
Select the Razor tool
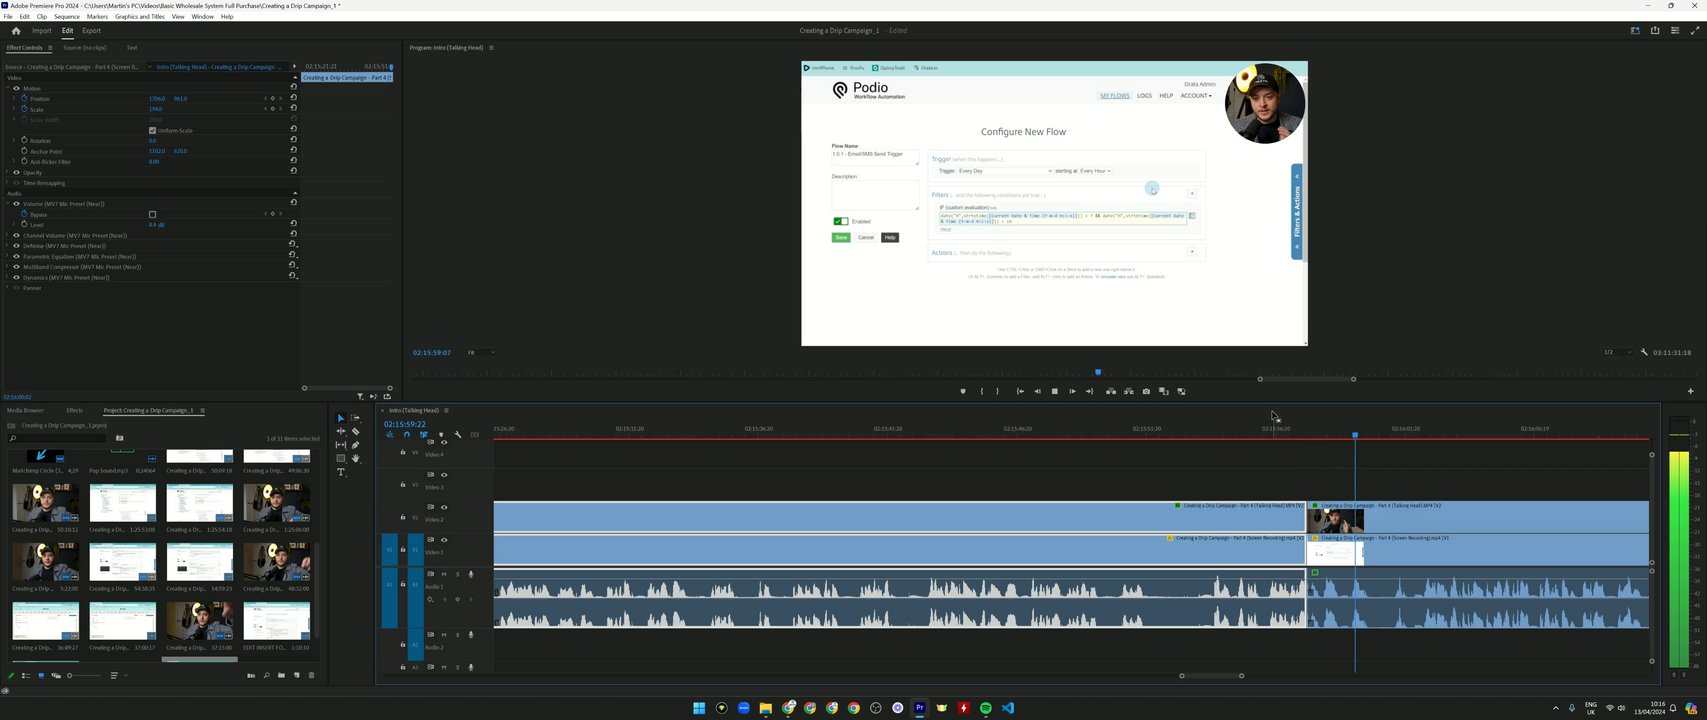click(x=355, y=432)
